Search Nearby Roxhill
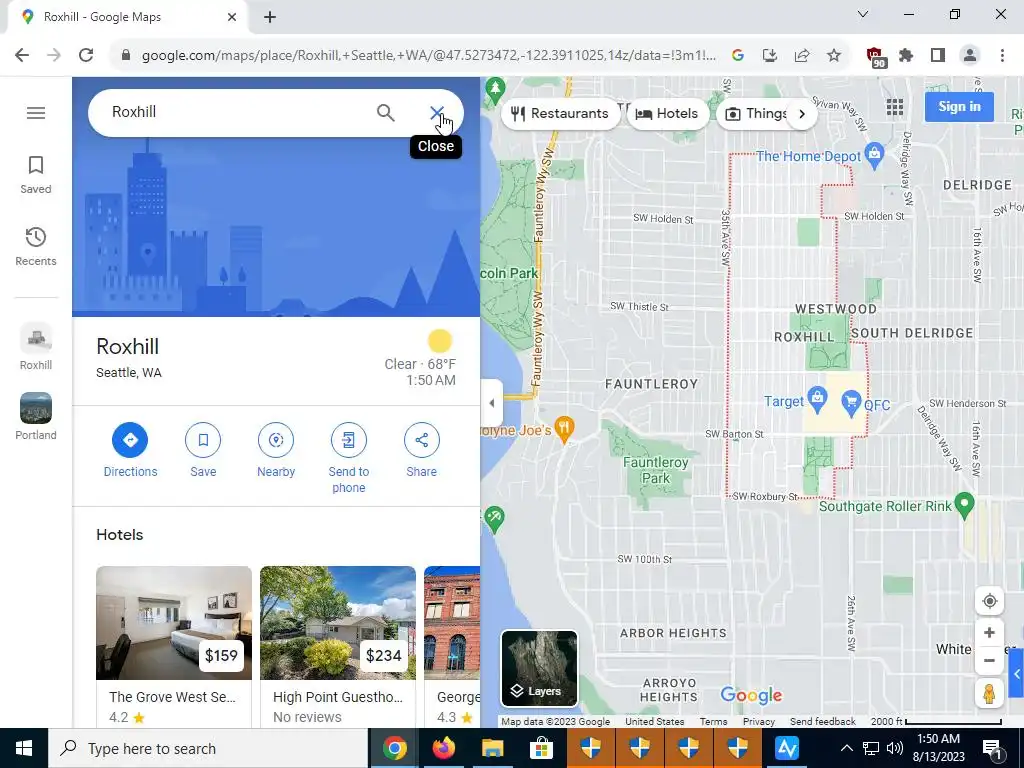 pyautogui.click(x=276, y=450)
